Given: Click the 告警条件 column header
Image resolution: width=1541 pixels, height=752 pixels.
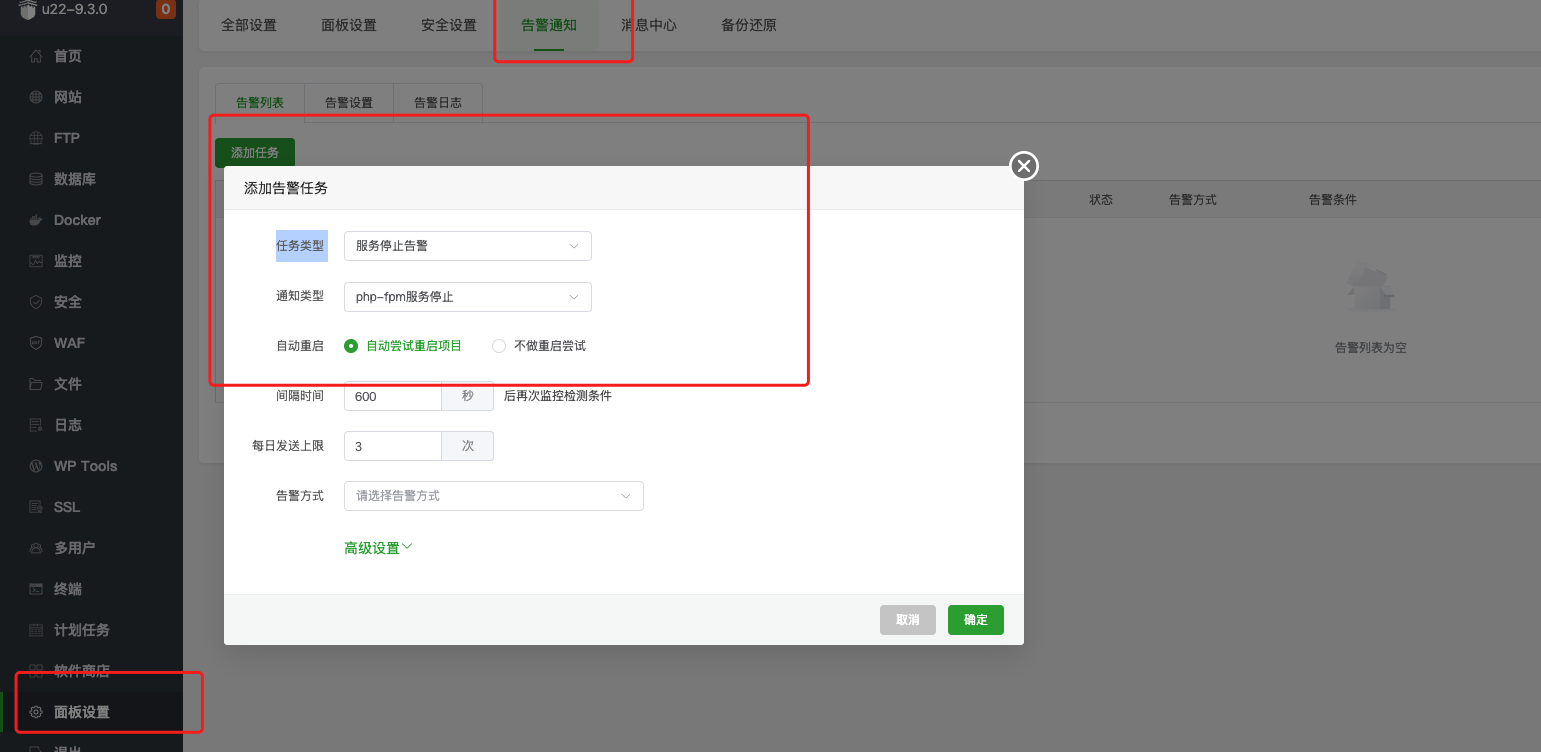Looking at the screenshot, I should click(1333, 200).
